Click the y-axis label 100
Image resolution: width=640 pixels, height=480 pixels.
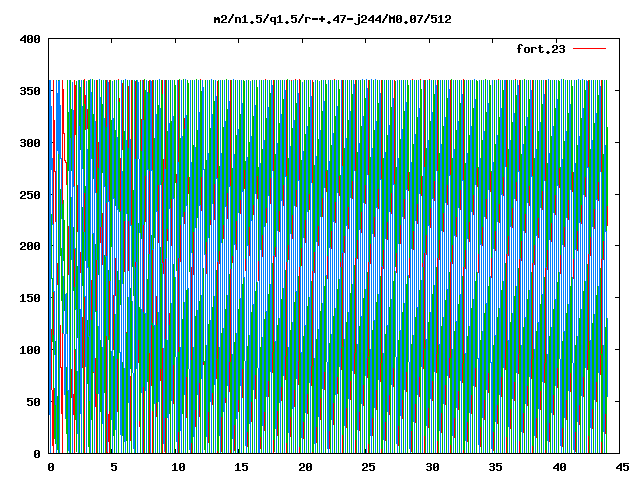coord(30,350)
